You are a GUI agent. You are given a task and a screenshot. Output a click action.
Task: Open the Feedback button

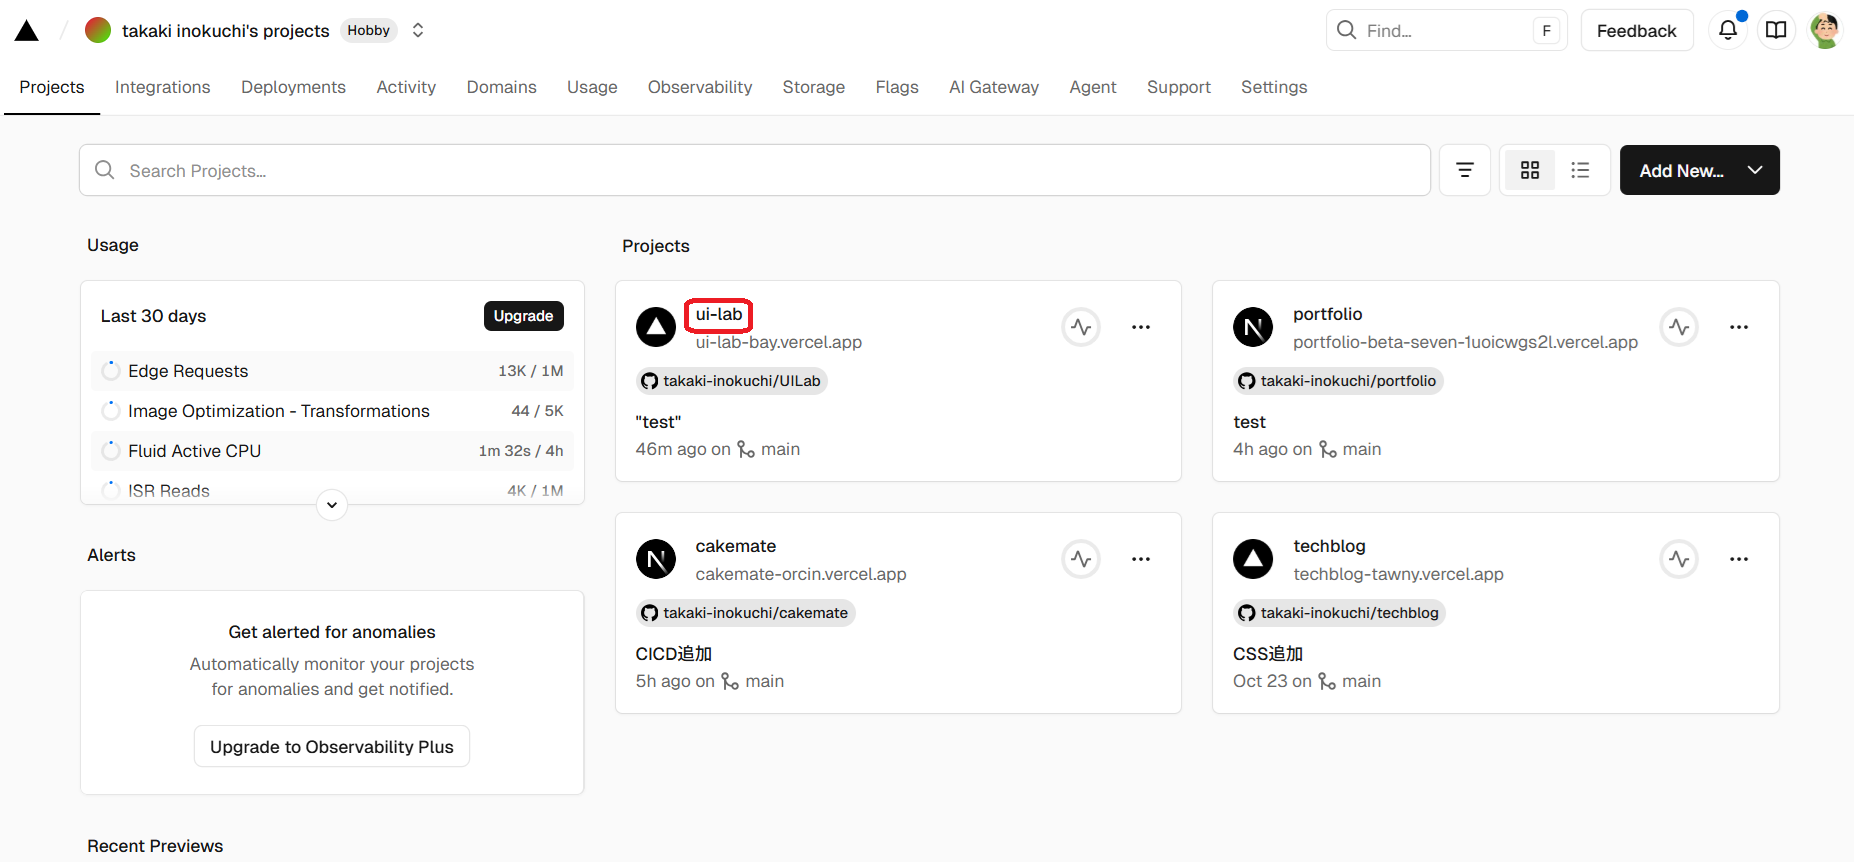tap(1636, 31)
